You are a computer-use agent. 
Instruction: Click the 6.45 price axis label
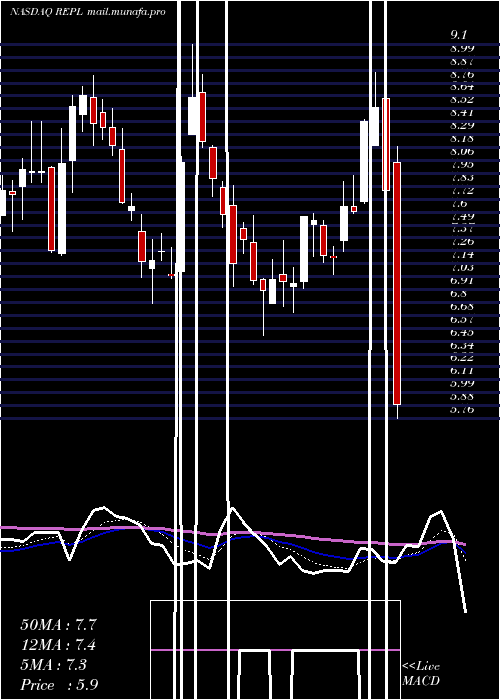(x=462, y=332)
